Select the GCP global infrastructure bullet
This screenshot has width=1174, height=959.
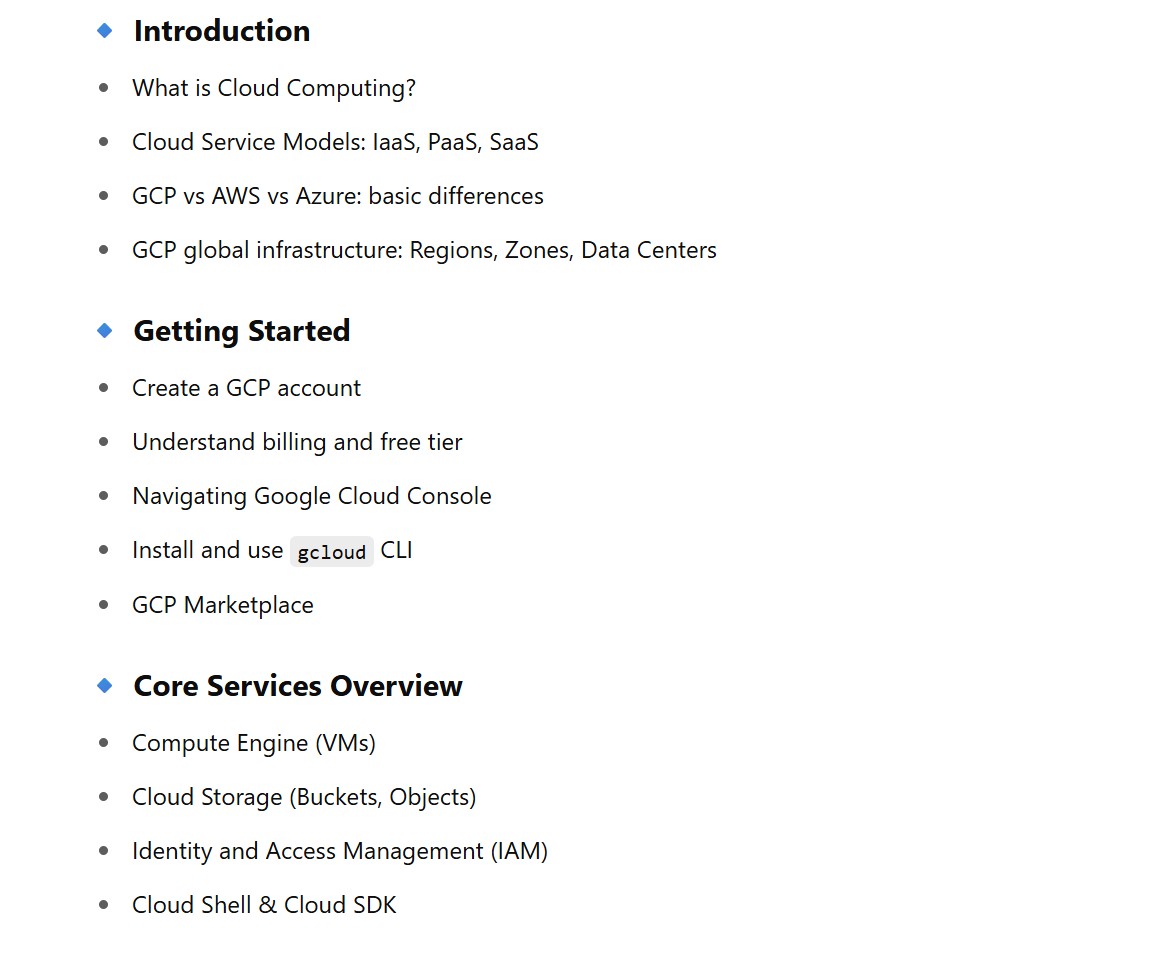click(x=423, y=250)
